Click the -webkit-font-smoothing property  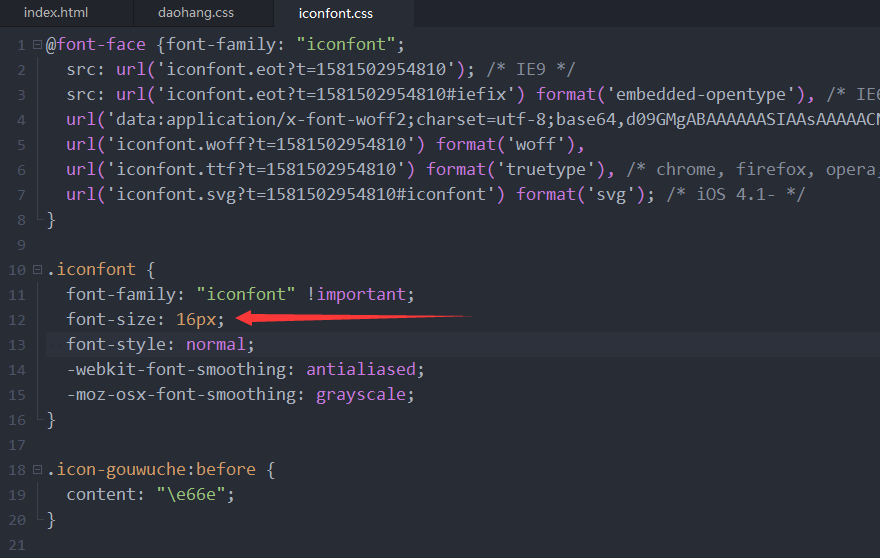point(177,369)
